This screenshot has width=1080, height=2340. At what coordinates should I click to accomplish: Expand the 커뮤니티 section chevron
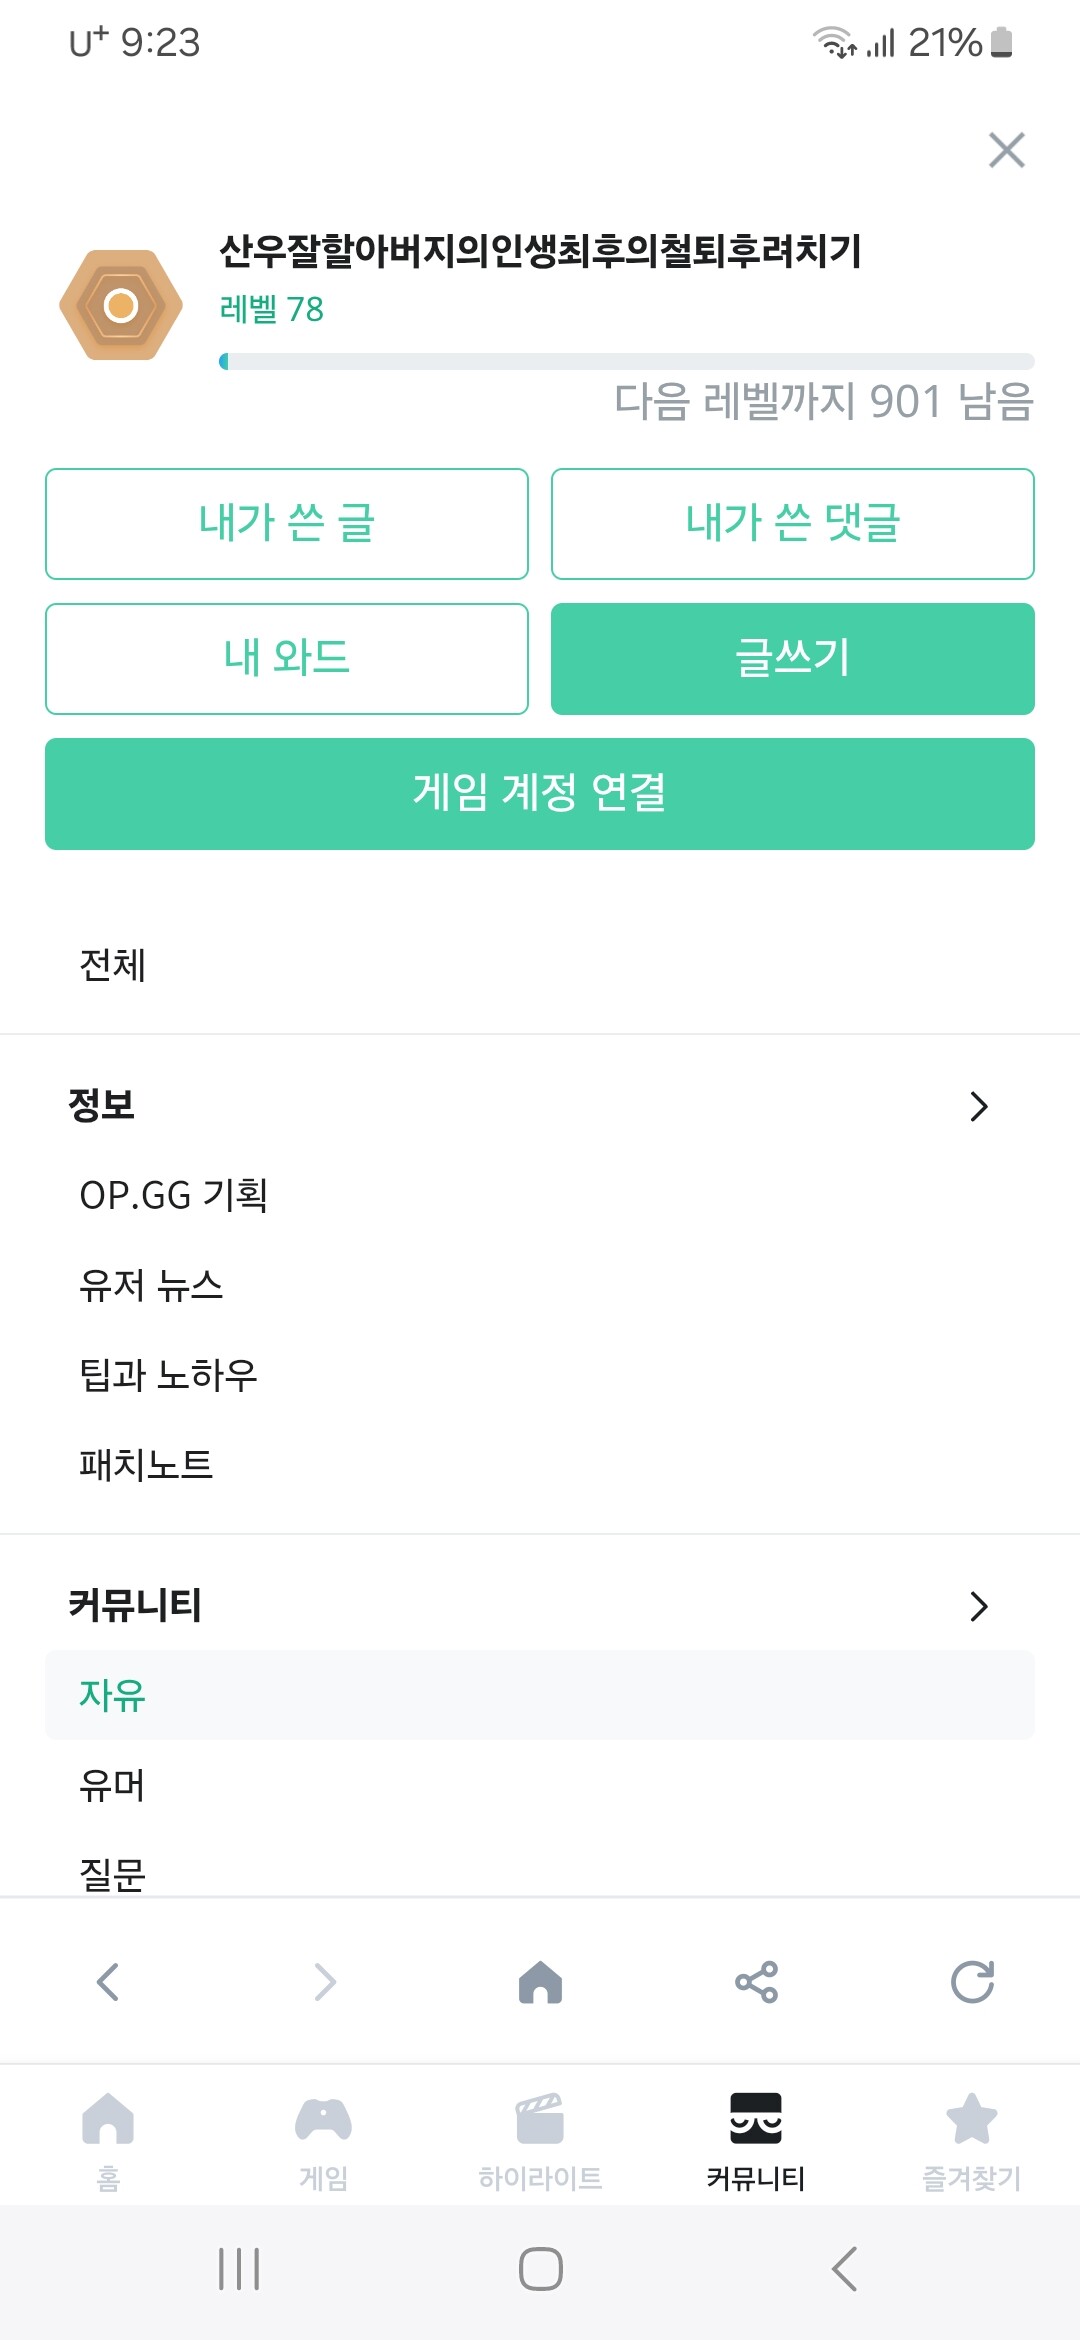click(979, 1606)
